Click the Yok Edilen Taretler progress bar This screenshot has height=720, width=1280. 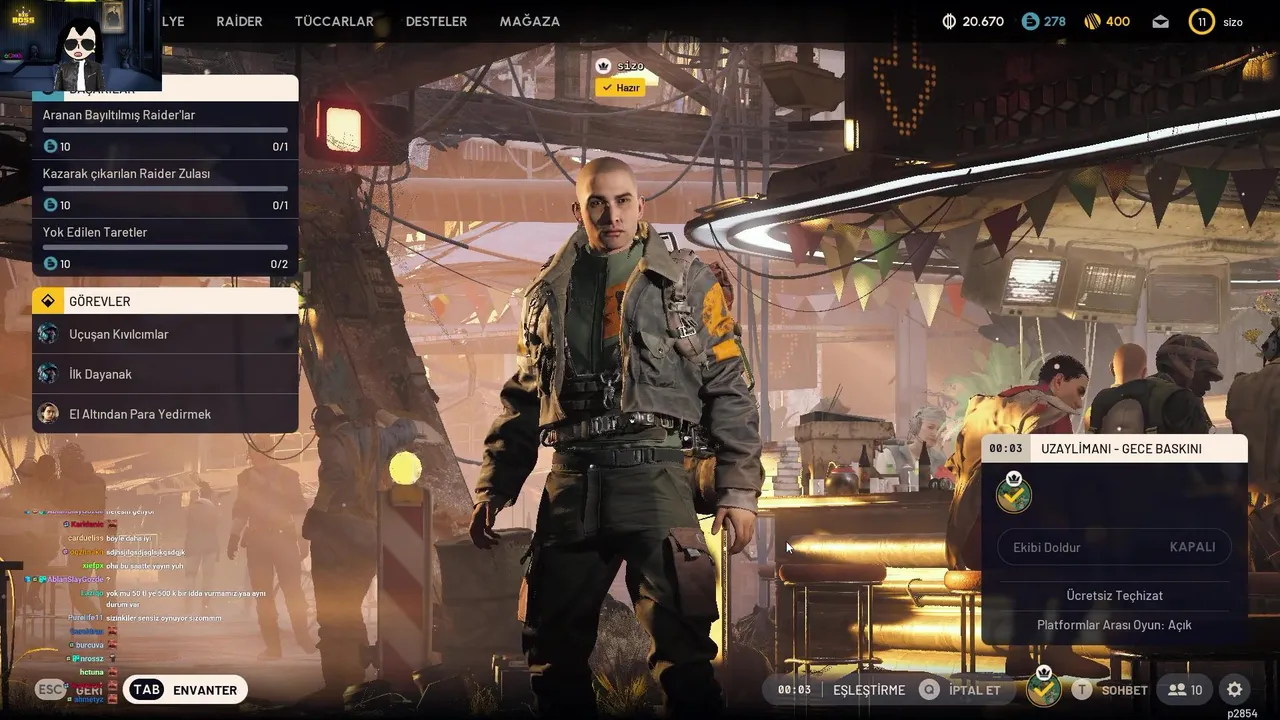point(165,247)
